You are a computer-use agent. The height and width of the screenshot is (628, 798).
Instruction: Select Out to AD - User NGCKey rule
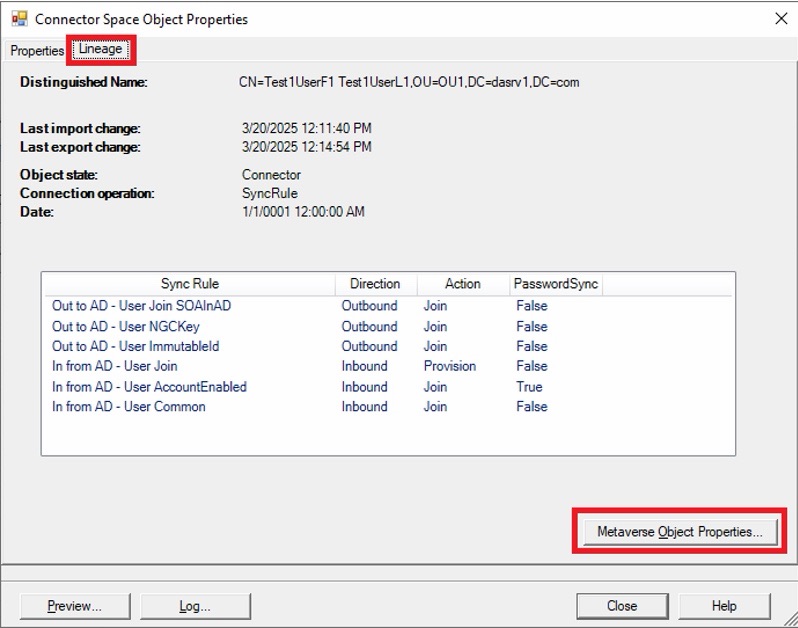[126, 327]
